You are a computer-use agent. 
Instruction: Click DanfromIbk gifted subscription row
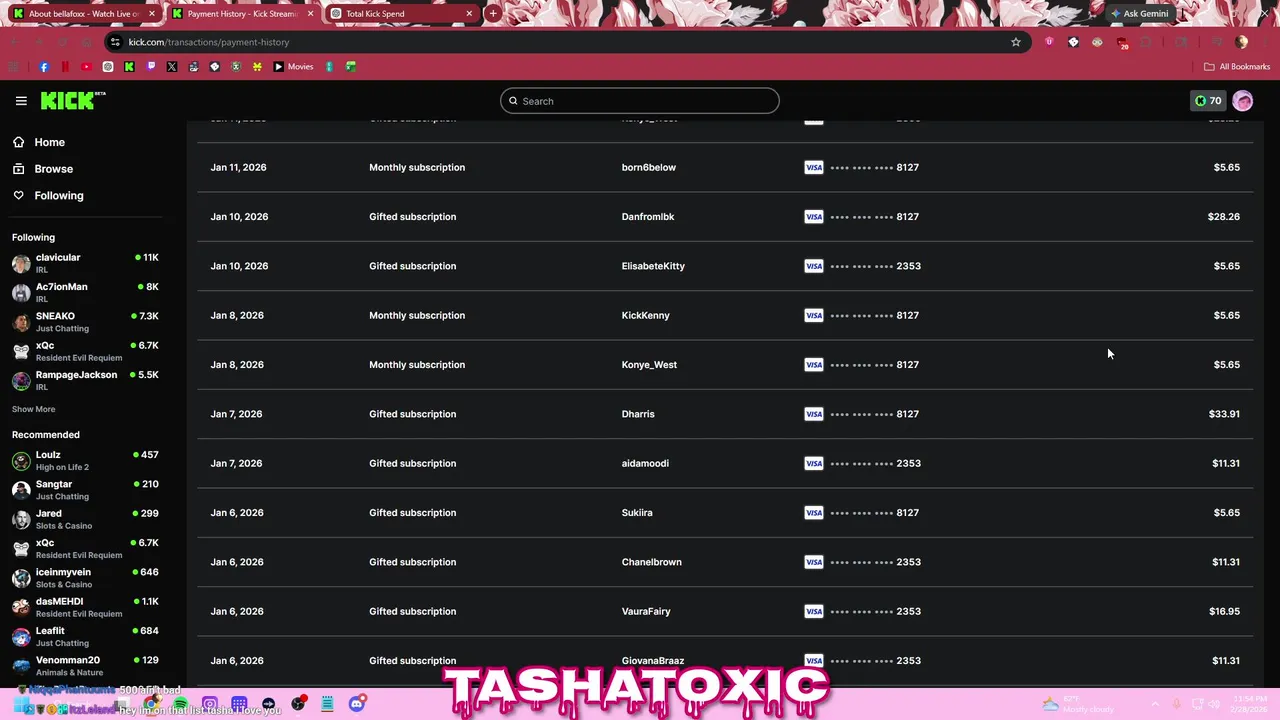[725, 217]
